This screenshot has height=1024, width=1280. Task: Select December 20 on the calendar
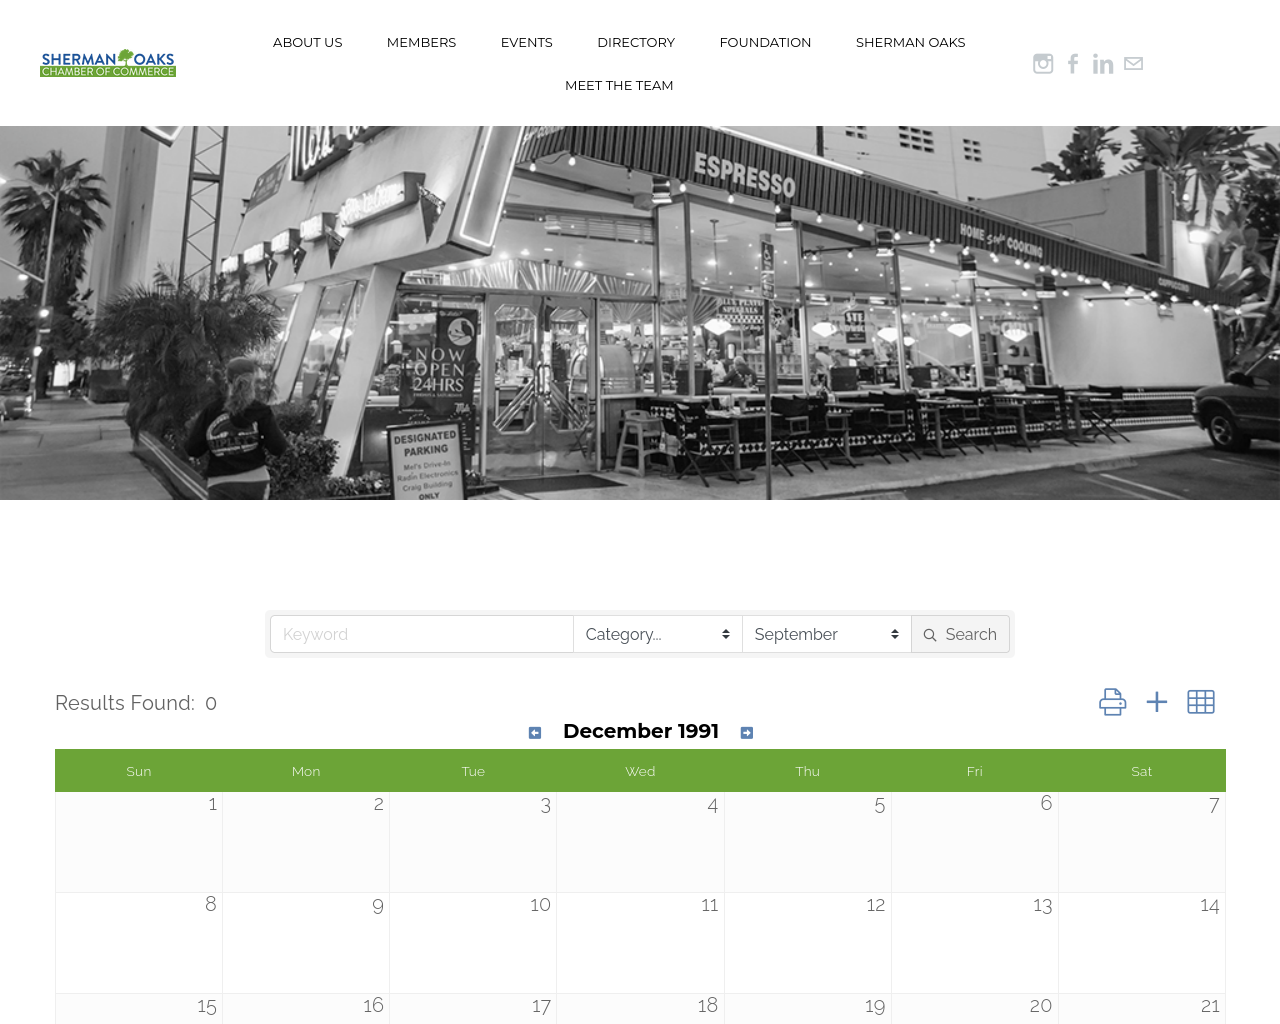coord(975,1008)
